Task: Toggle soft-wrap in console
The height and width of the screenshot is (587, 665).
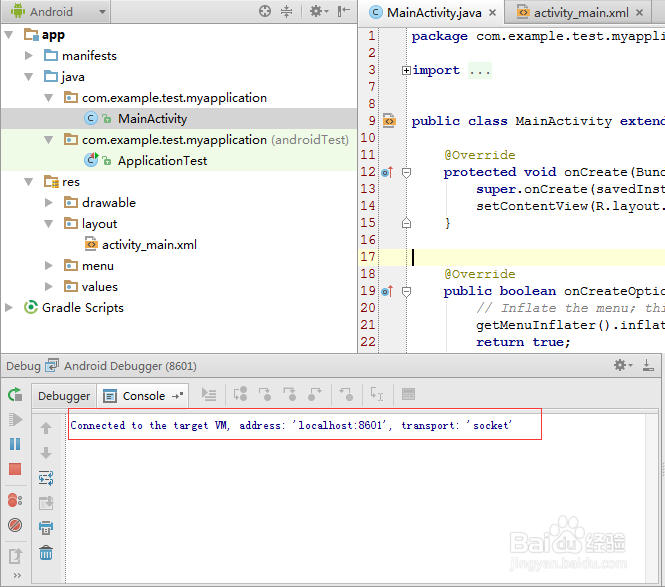Action: click(x=46, y=478)
